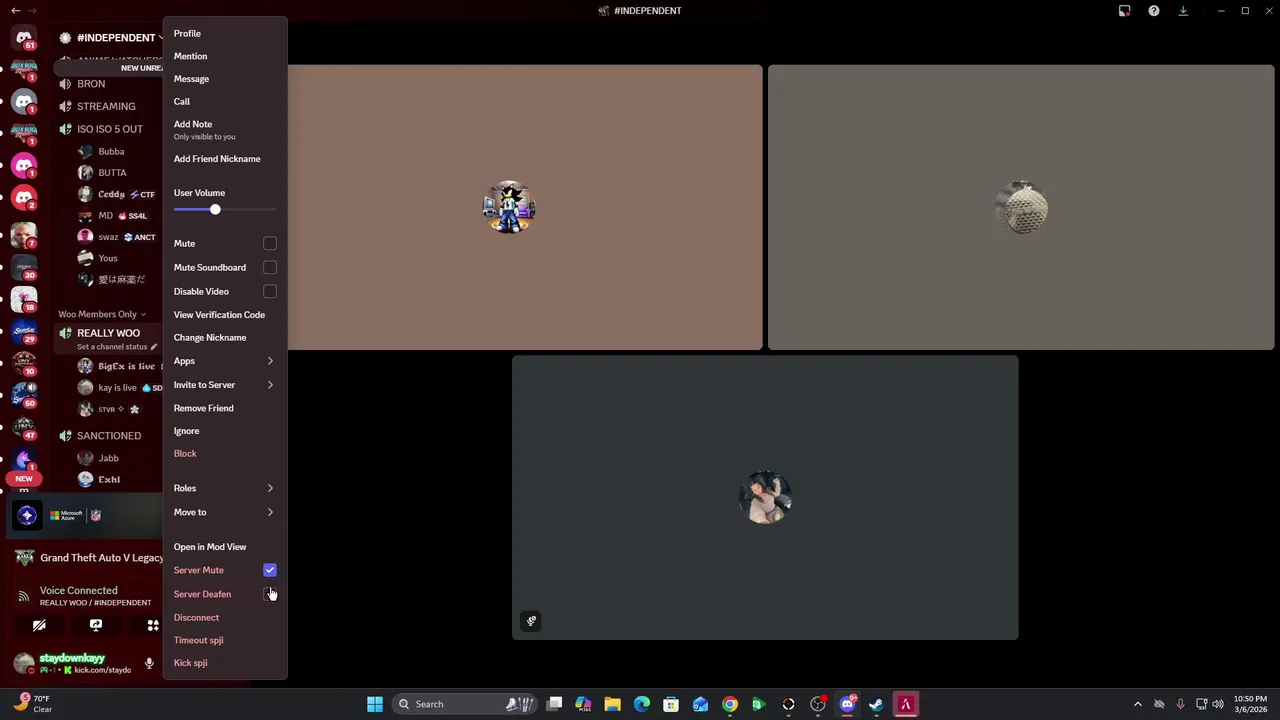Click Remove Friend
The image size is (1280, 720).
pyautogui.click(x=225, y=408)
